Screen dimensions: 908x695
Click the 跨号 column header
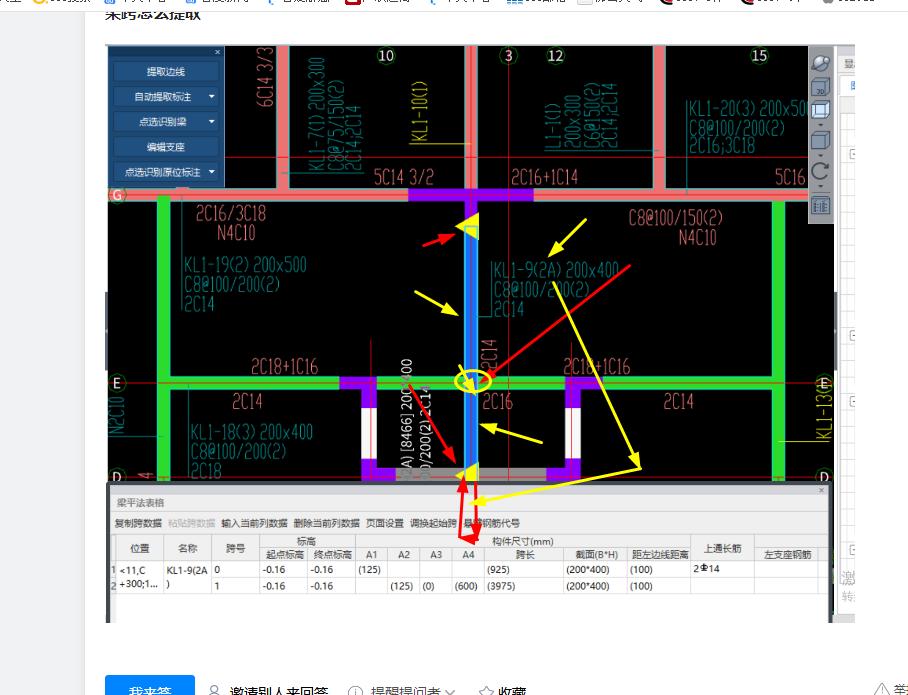(x=235, y=548)
